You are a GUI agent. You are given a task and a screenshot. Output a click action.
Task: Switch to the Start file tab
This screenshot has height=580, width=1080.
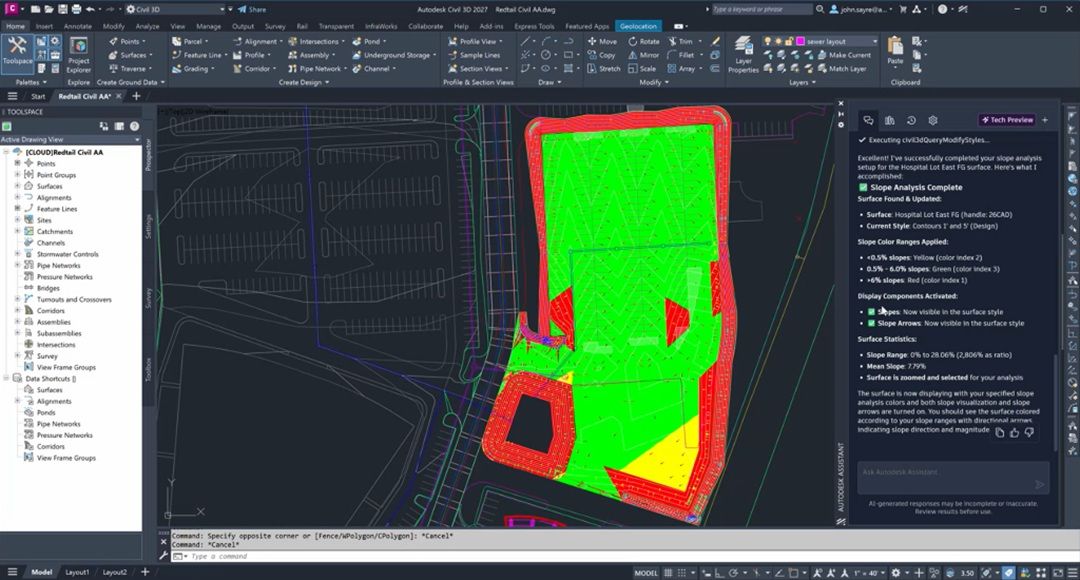click(x=38, y=96)
